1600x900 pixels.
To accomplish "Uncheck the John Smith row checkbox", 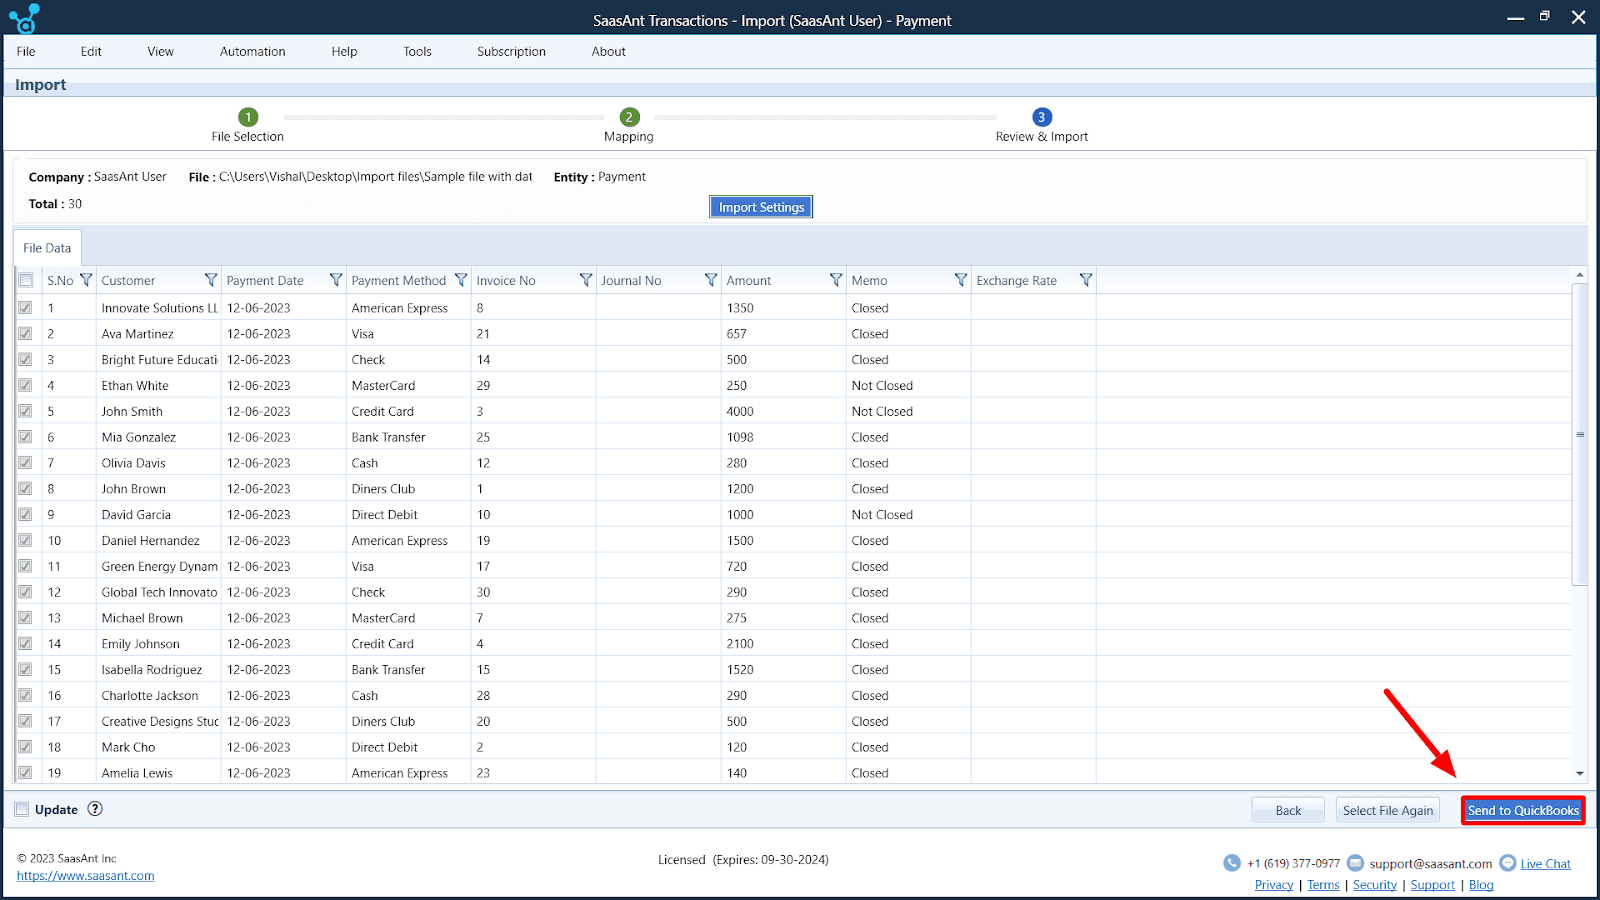I will [x=25, y=411].
